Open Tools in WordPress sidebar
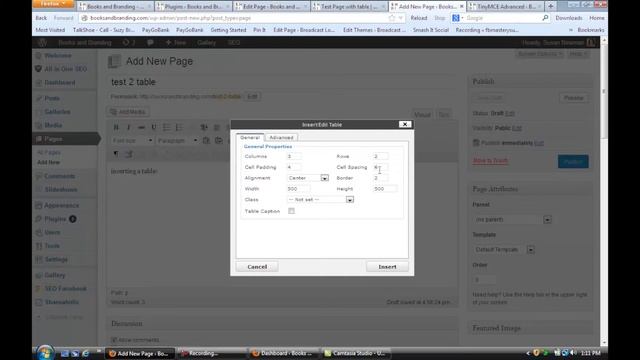The height and width of the screenshot is (360, 640). 52,246
